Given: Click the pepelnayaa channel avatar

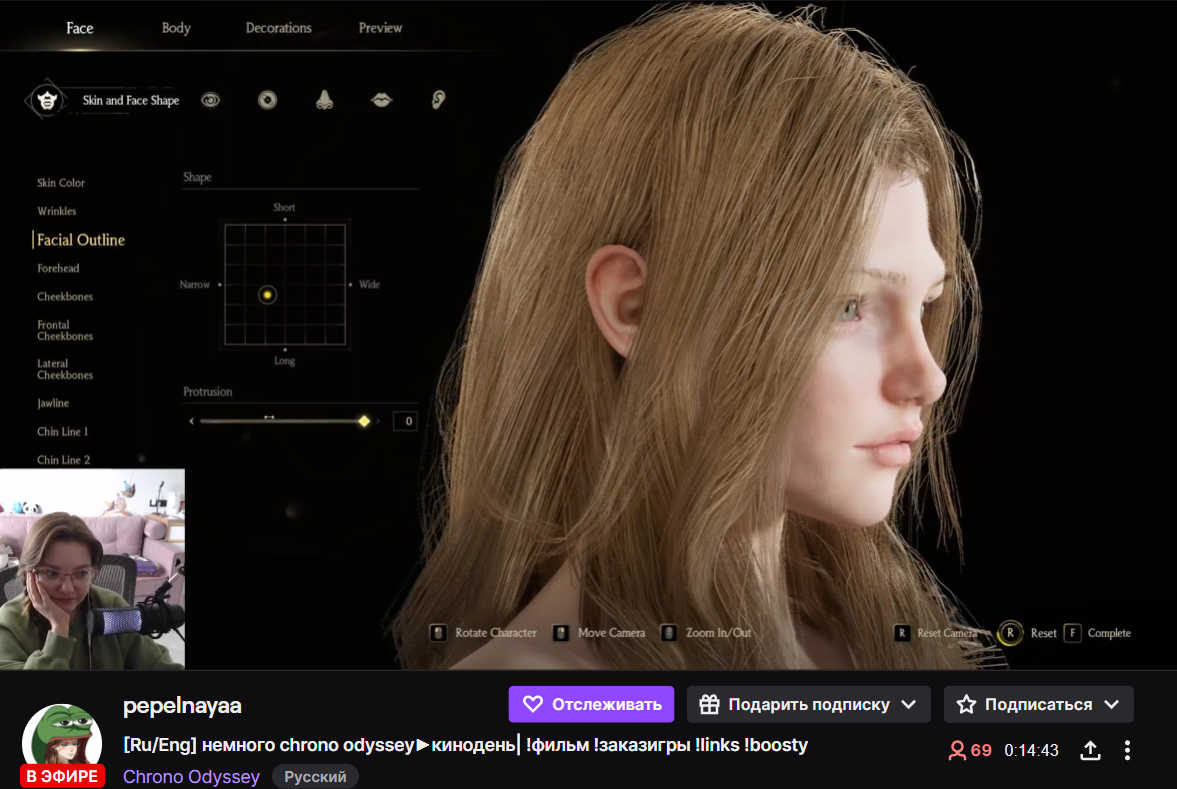Looking at the screenshot, I should click(62, 742).
